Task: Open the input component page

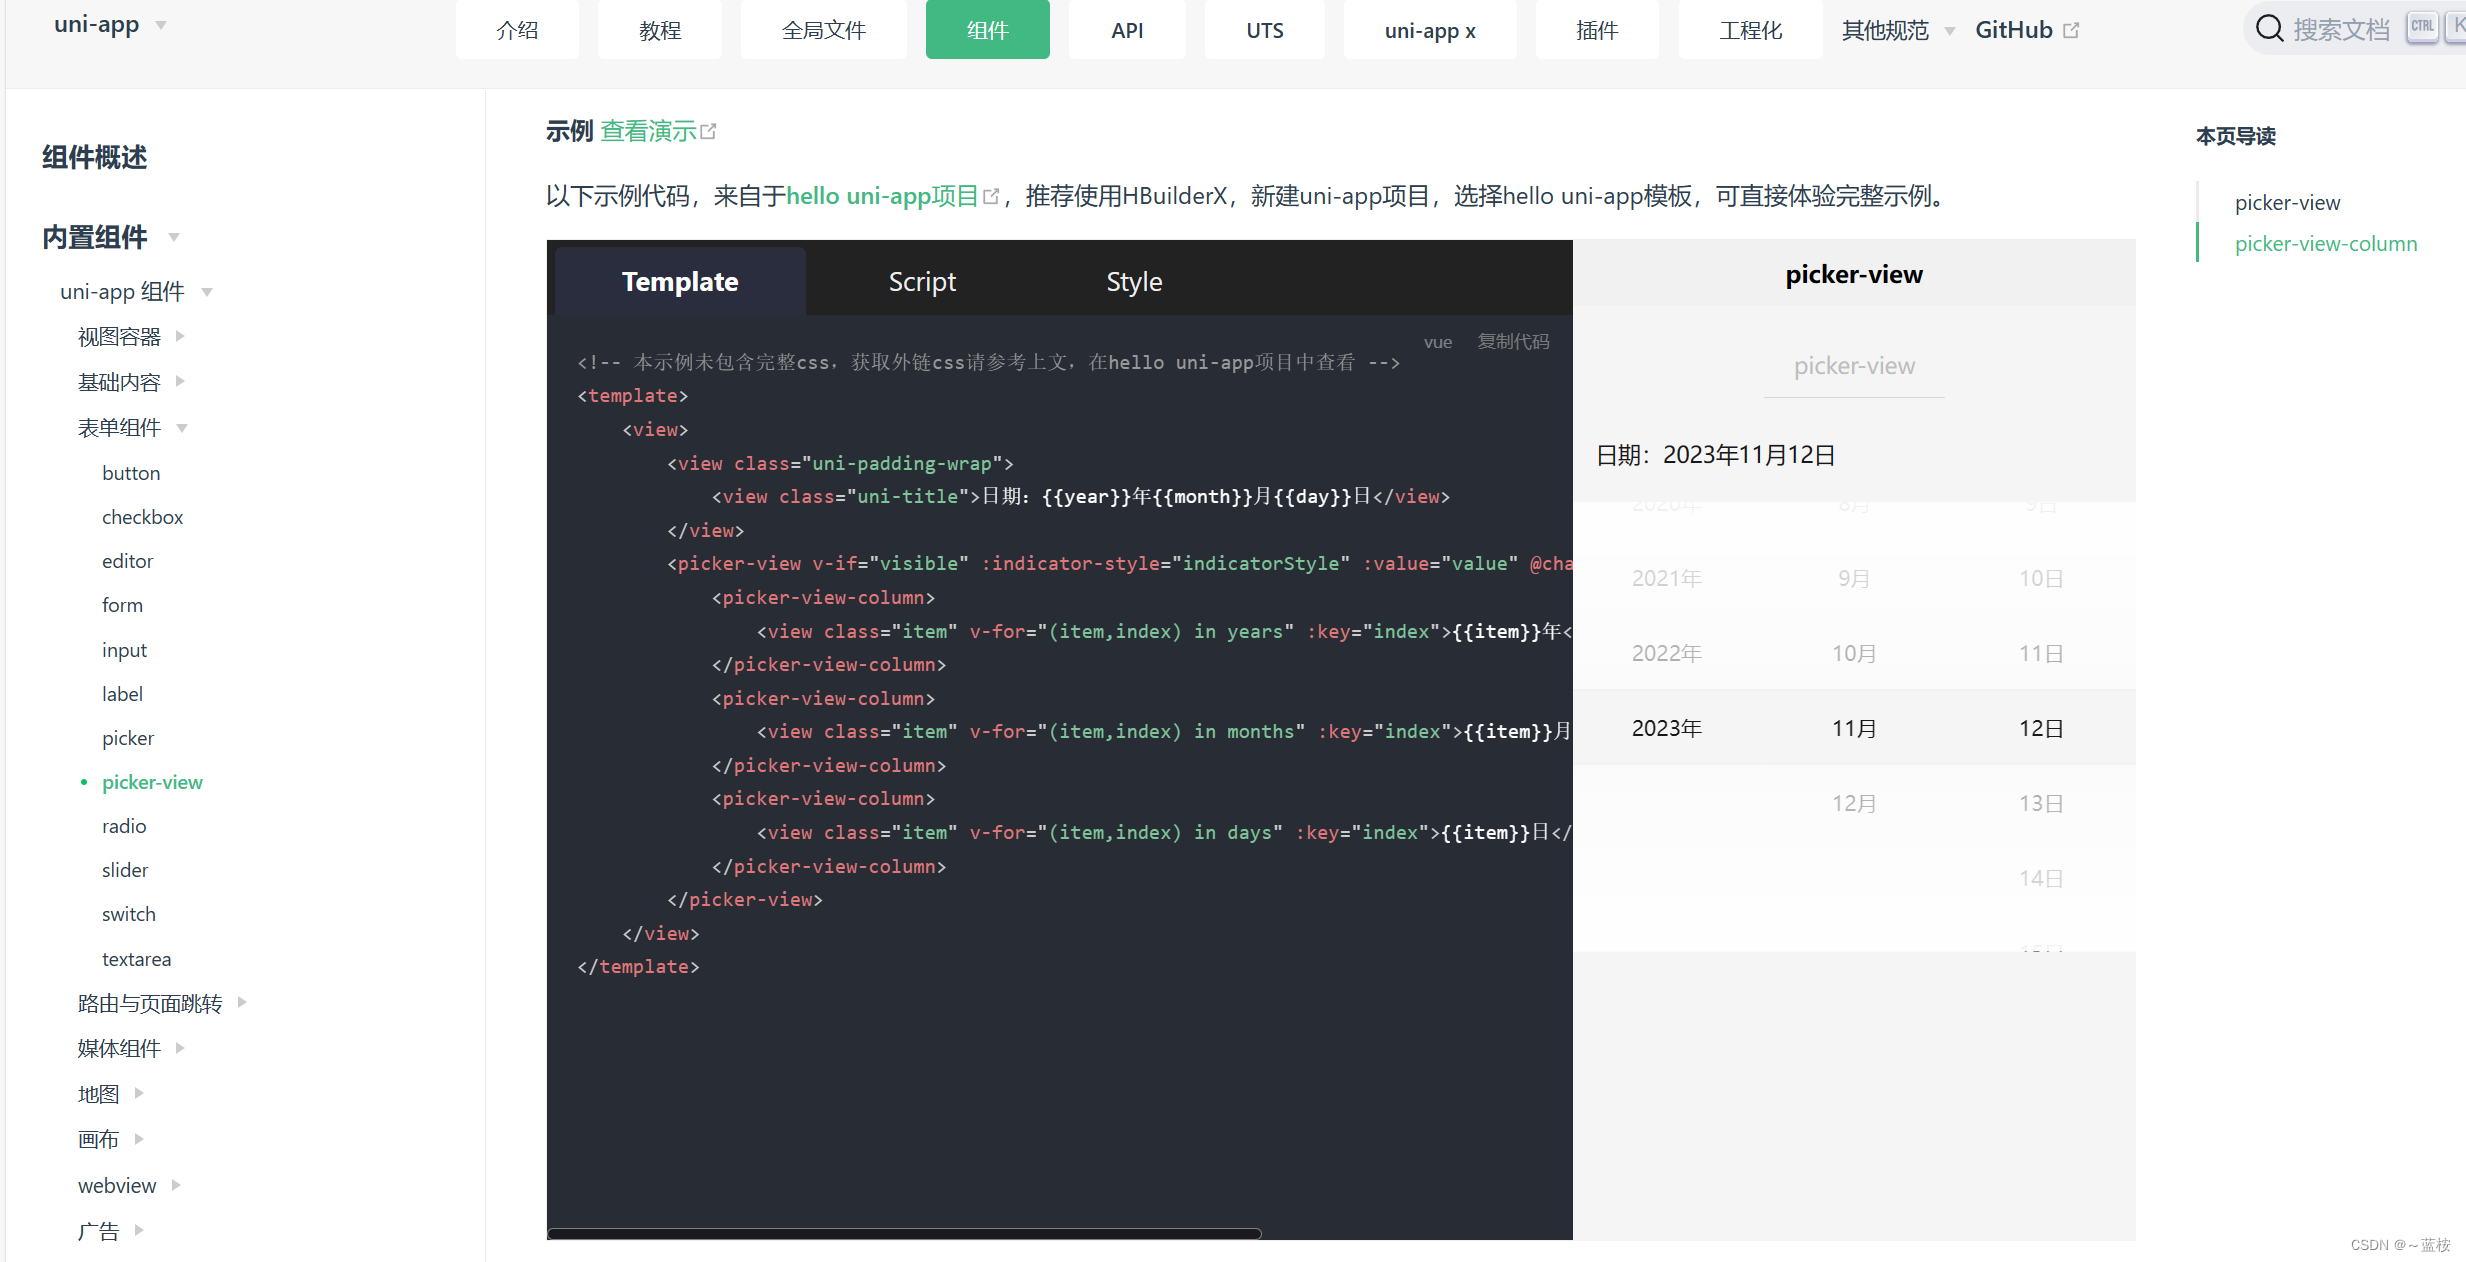Action: pos(124,650)
